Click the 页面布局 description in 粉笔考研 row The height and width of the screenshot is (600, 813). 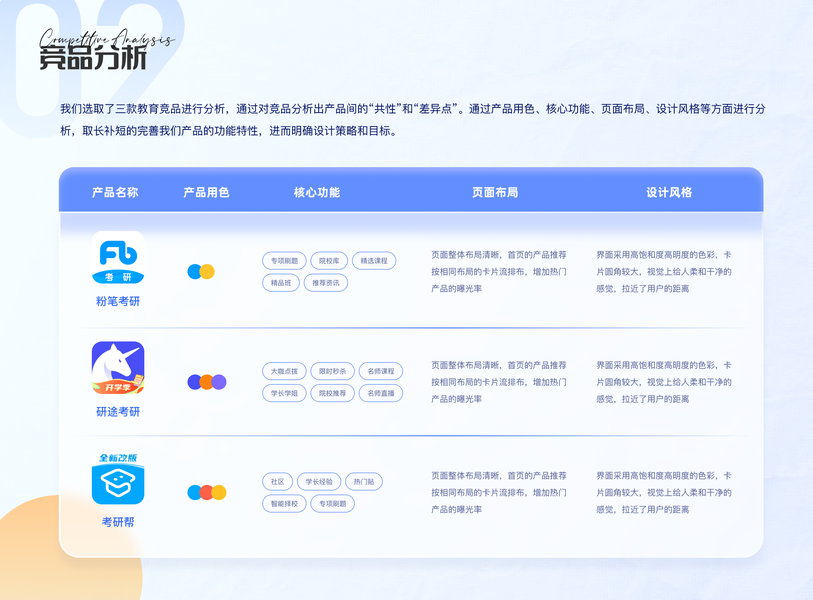pos(499,272)
